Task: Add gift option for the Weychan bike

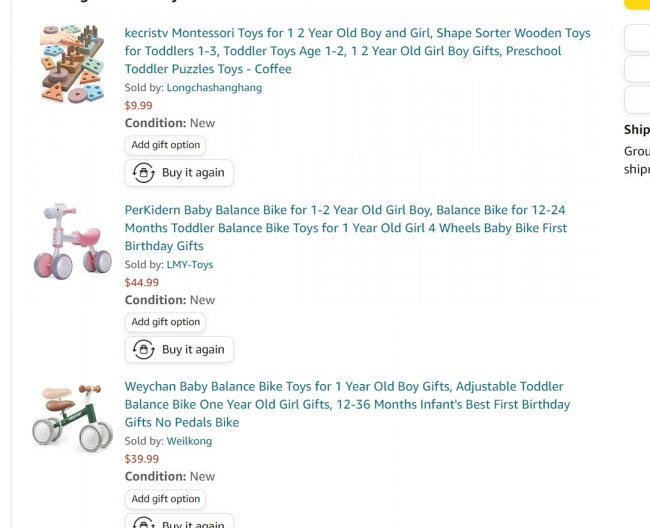Action: (166, 499)
